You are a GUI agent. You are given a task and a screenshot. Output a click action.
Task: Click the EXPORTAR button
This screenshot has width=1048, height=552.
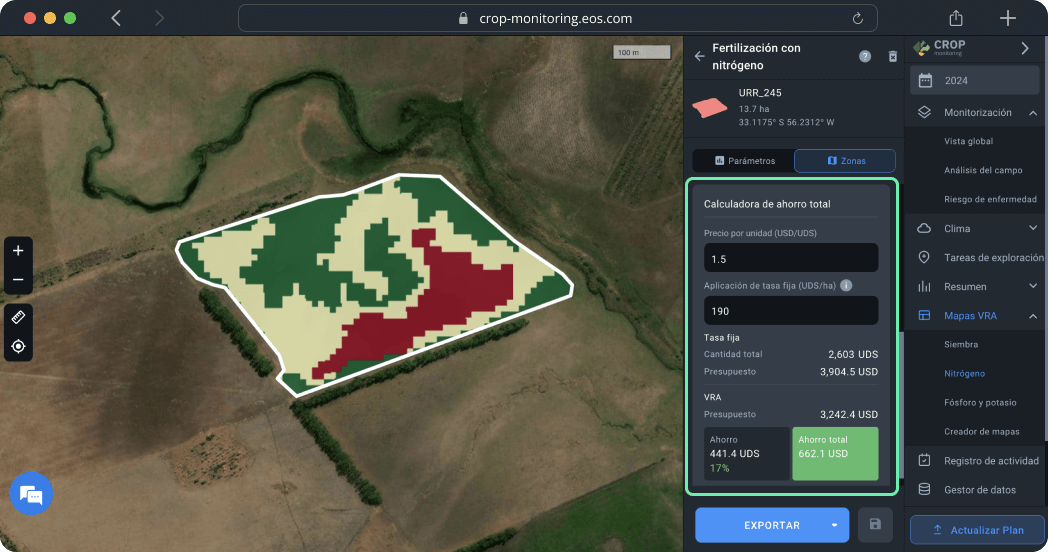point(760,525)
